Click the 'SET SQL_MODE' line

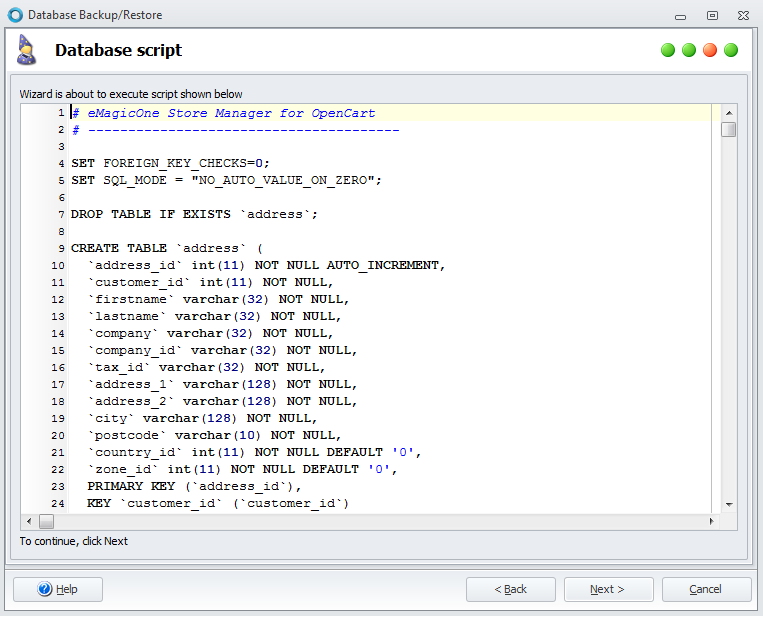click(x=226, y=180)
